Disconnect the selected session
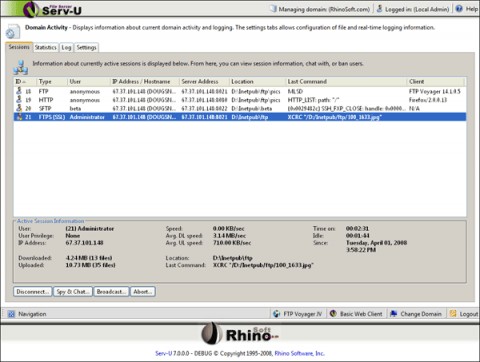The width and height of the screenshot is (480, 362). pyautogui.click(x=33, y=292)
